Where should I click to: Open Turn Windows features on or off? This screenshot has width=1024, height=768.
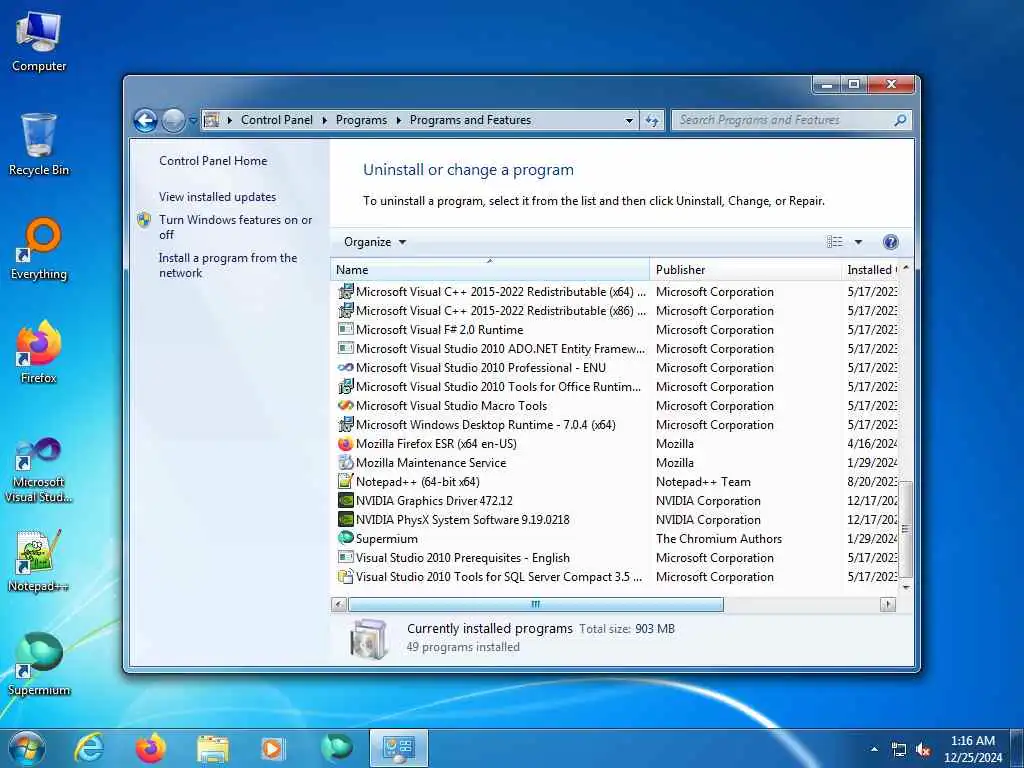pyautogui.click(x=235, y=227)
